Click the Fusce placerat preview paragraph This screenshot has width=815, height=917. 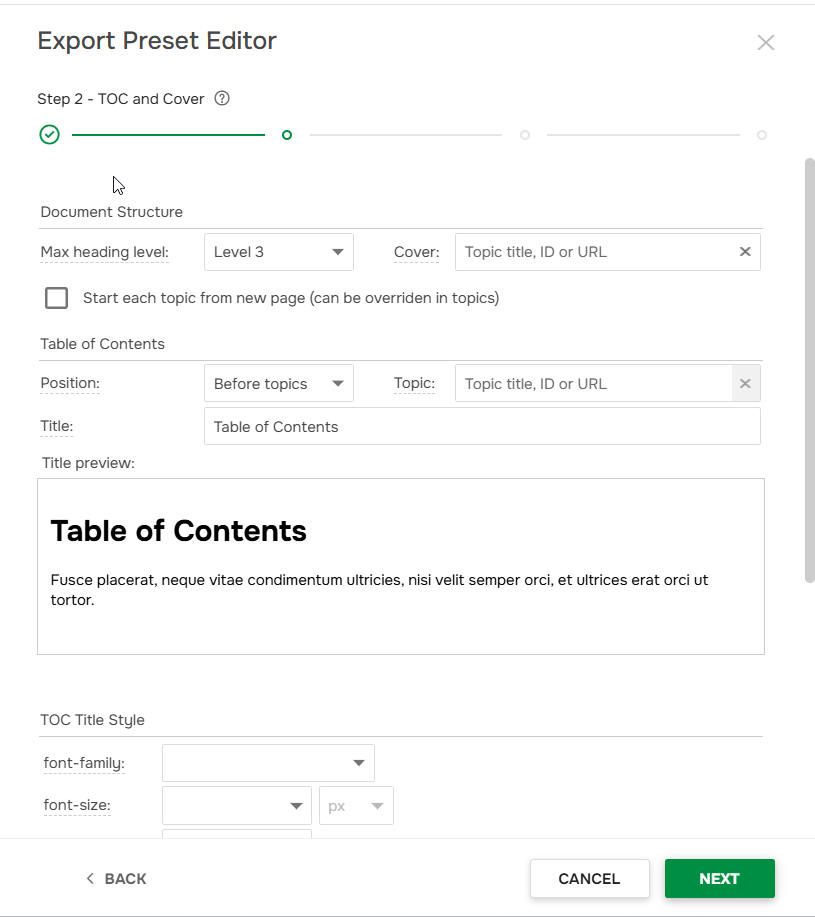[x=379, y=590]
